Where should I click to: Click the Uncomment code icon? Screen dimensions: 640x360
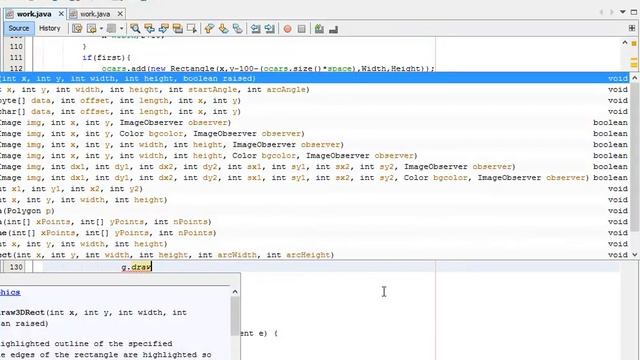333,29
